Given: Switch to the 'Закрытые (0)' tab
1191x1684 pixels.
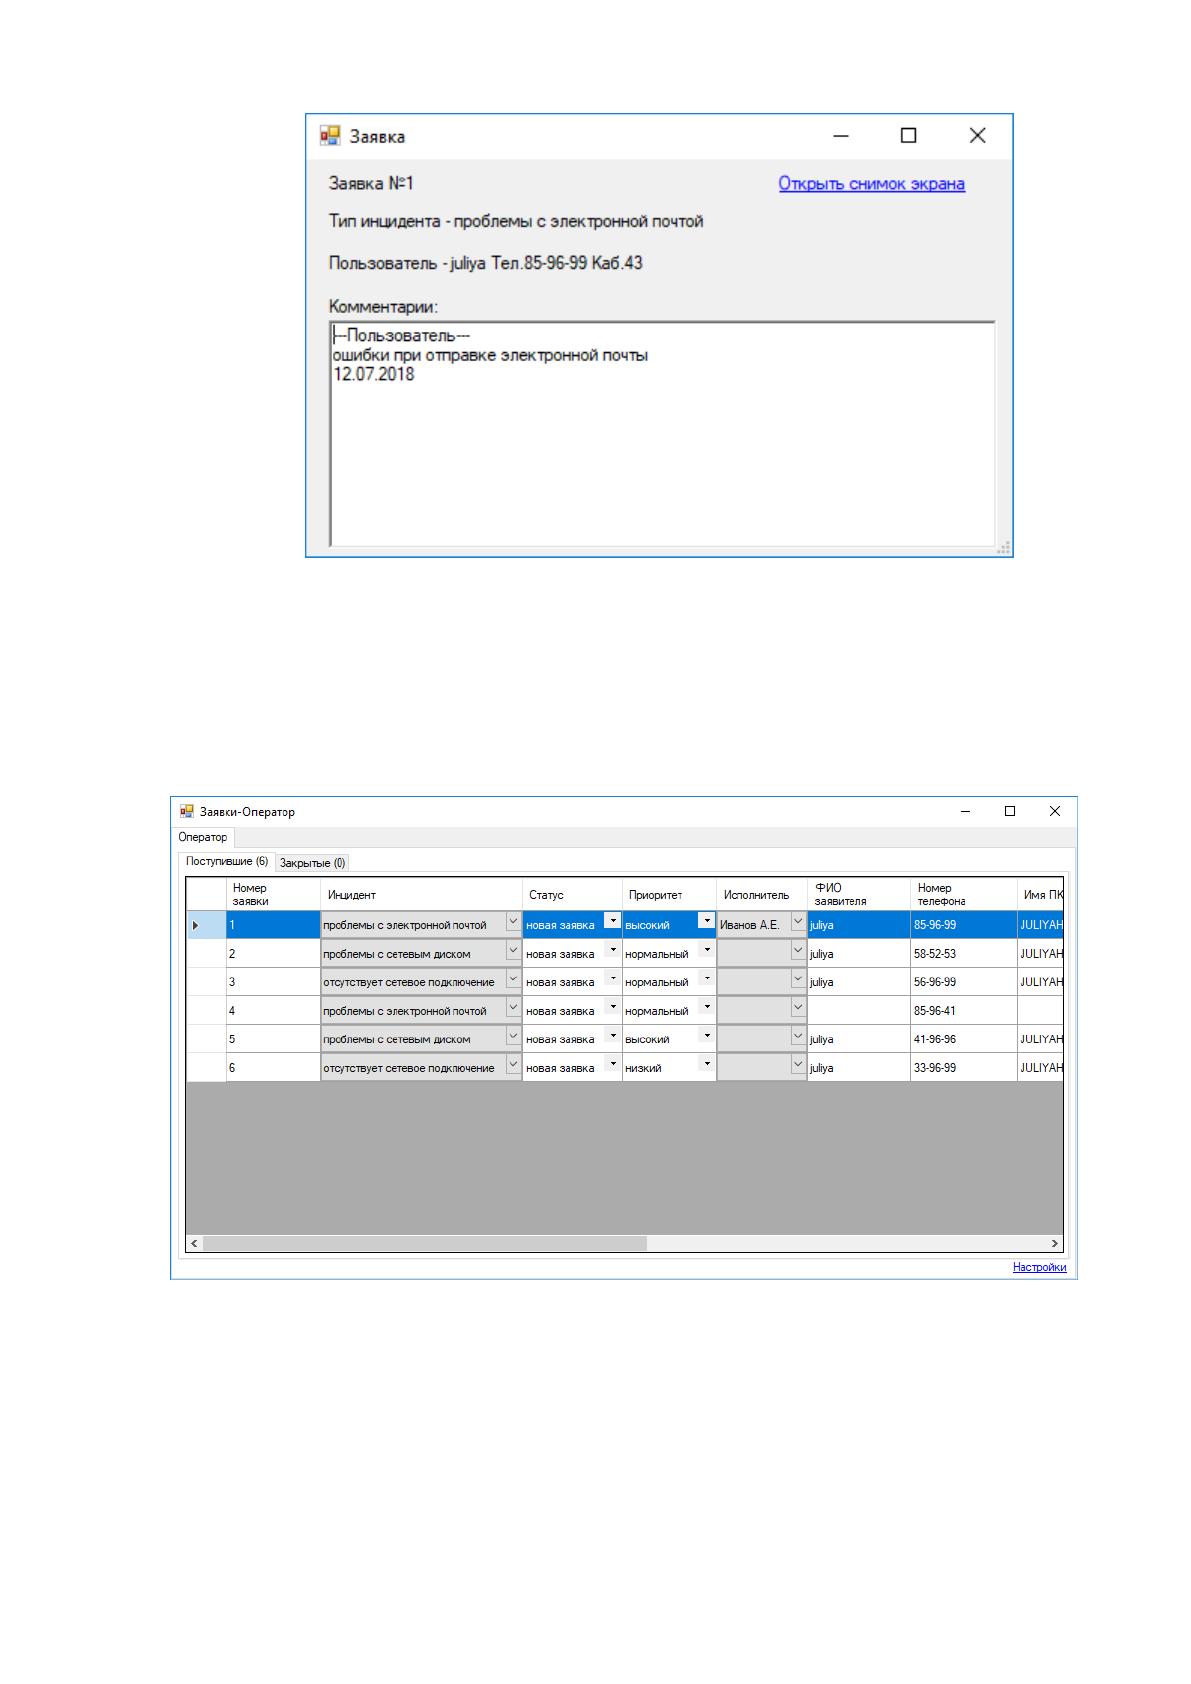Looking at the screenshot, I should 313,862.
